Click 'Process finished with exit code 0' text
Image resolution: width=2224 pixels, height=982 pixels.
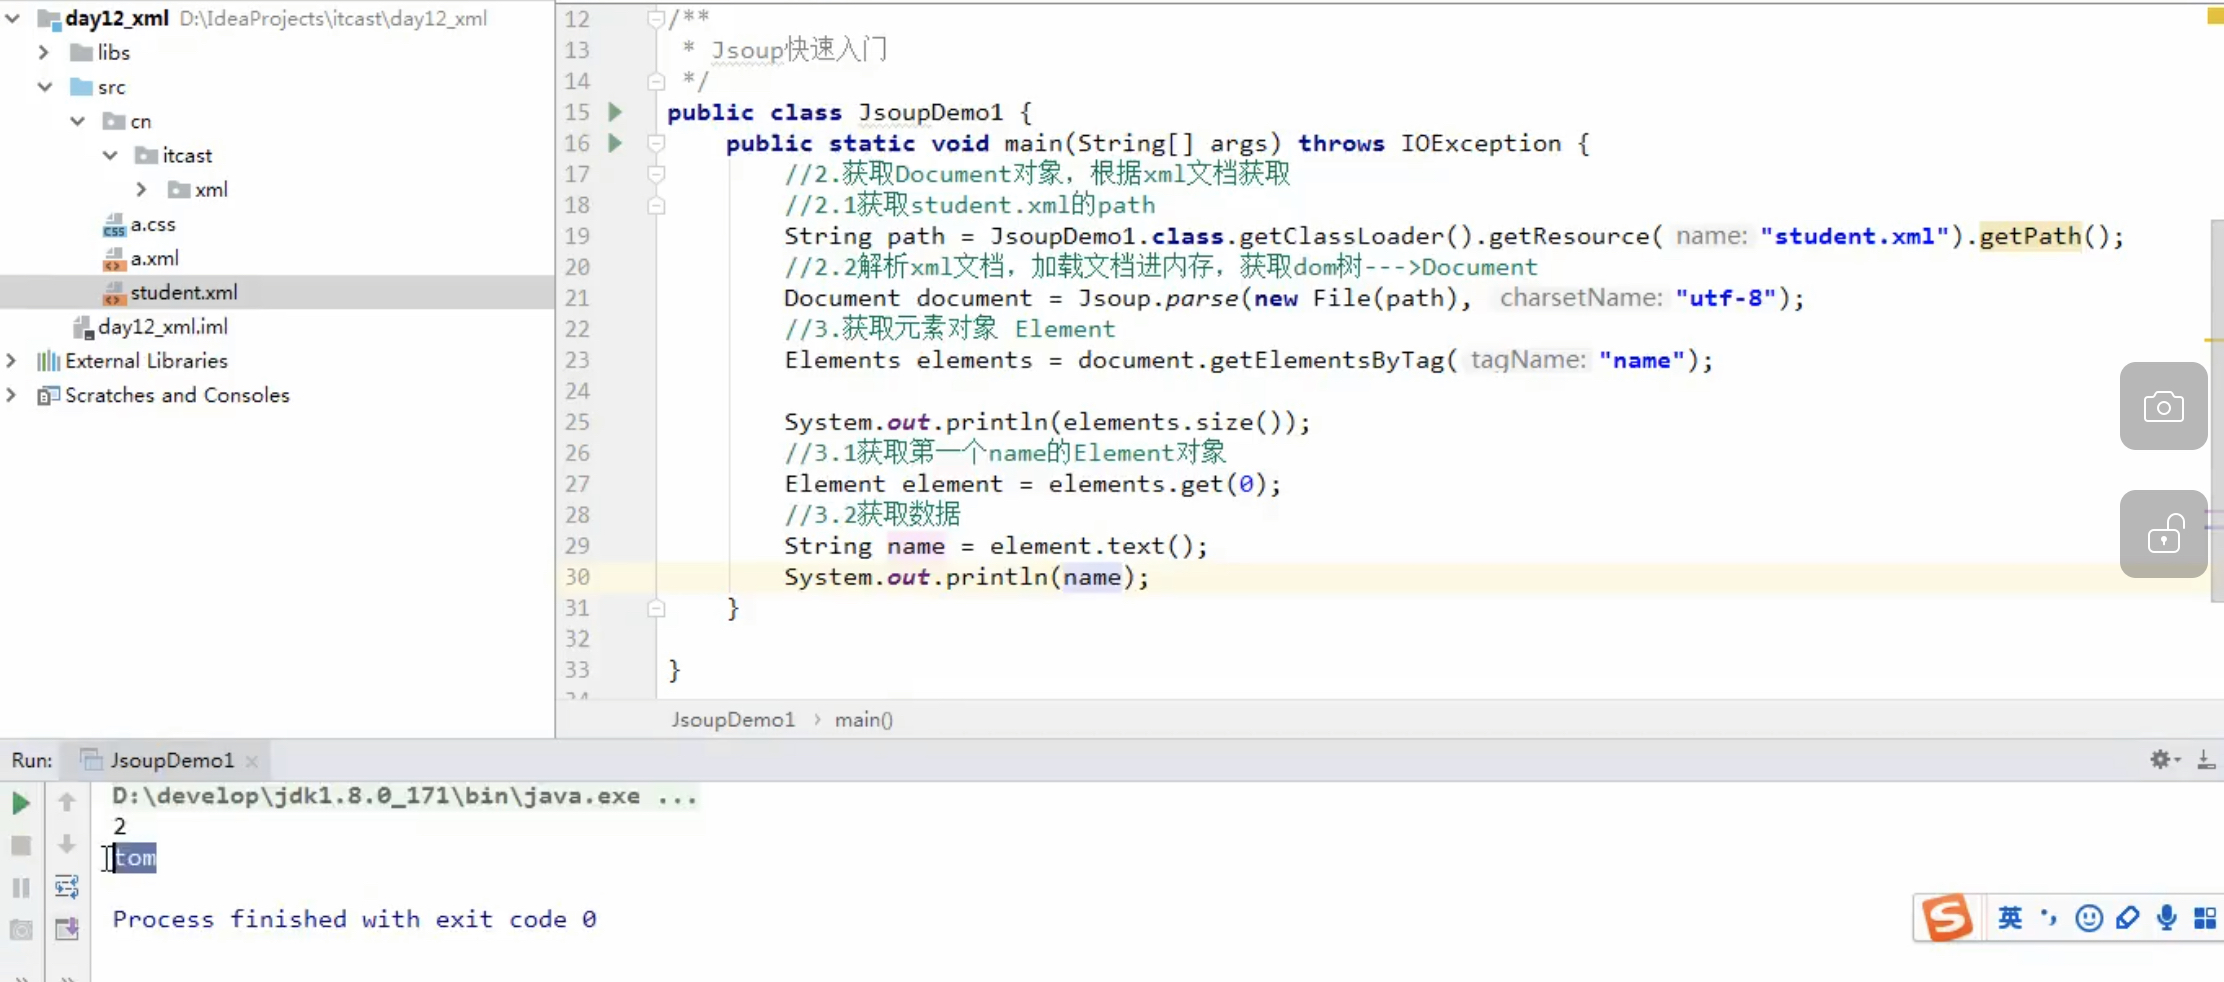354,919
